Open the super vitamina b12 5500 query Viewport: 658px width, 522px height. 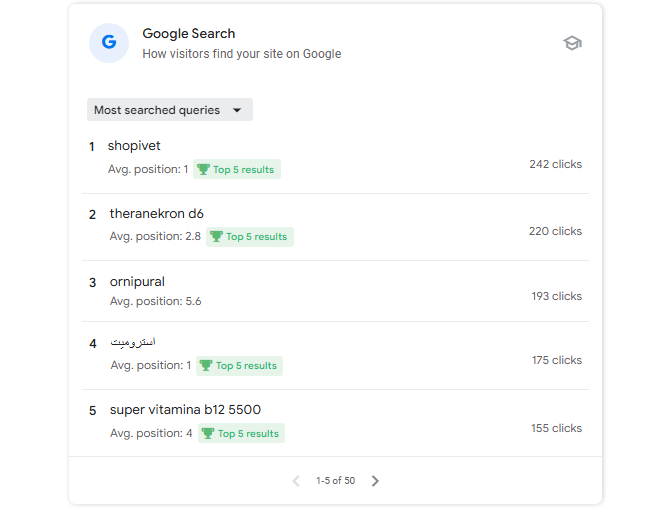tap(185, 410)
